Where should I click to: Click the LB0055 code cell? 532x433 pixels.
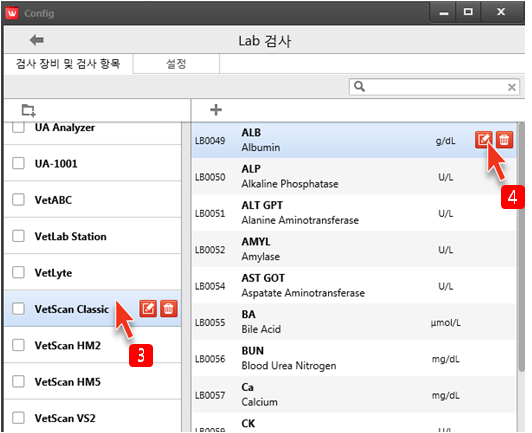pyautogui.click(x=210, y=322)
